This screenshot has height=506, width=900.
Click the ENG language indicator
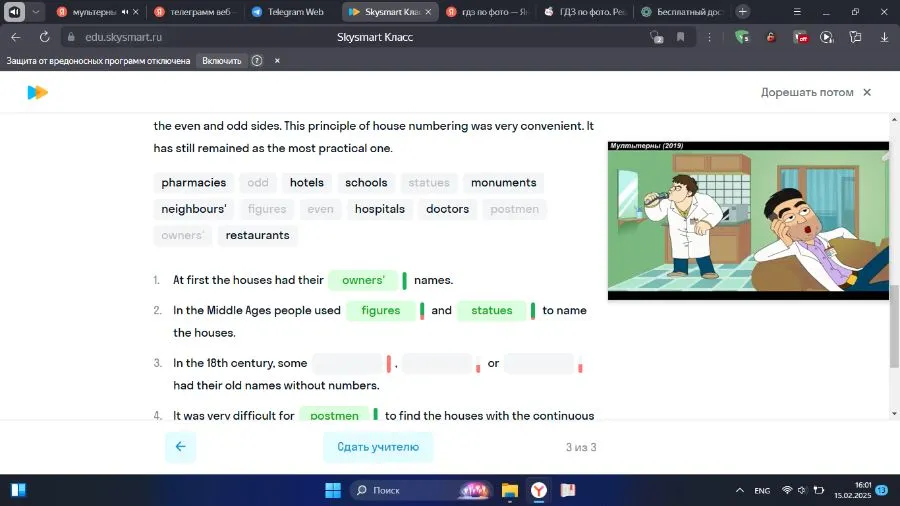(762, 491)
